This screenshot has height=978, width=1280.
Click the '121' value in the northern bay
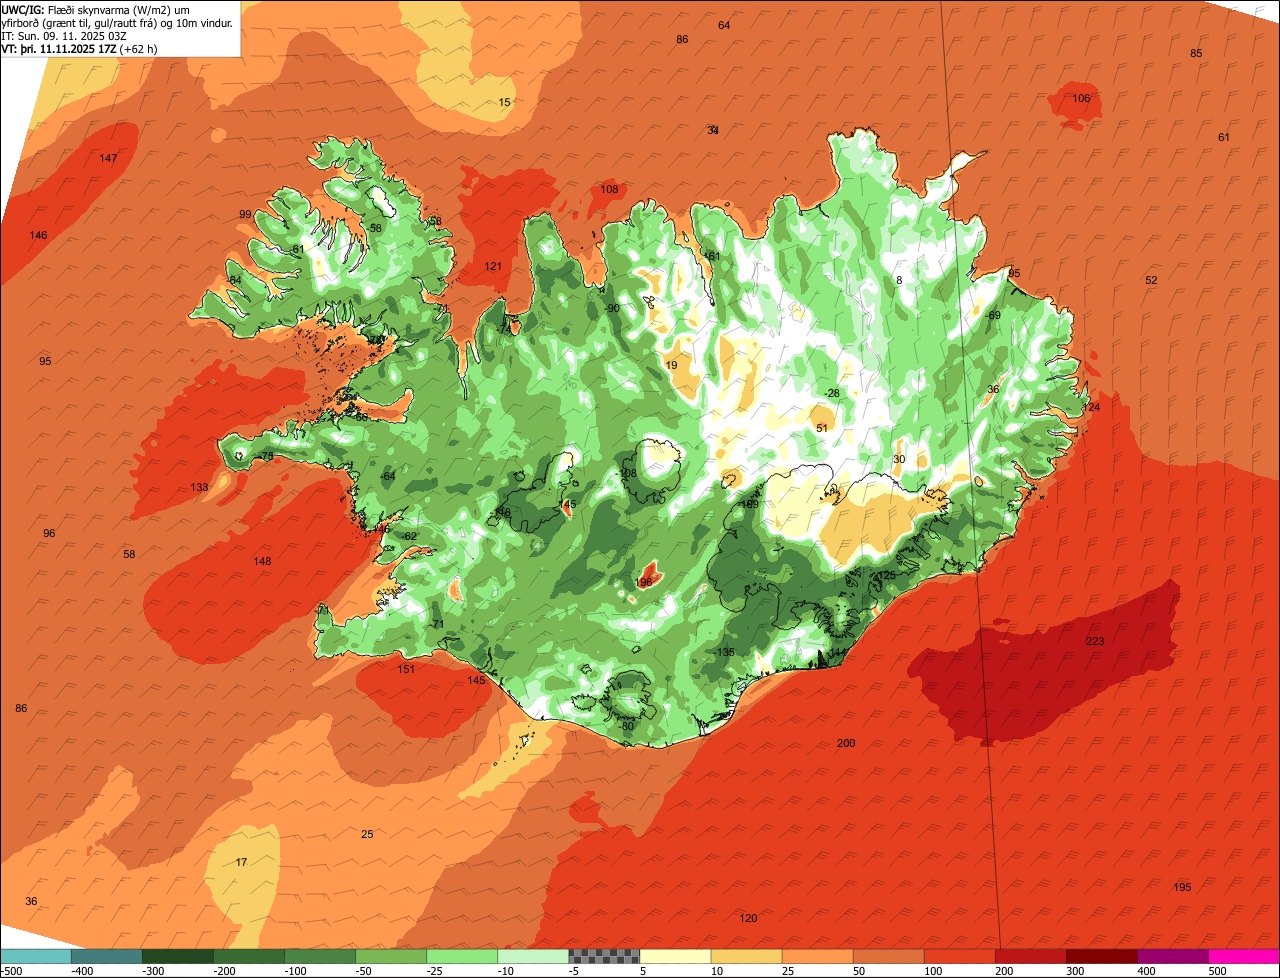493,266
